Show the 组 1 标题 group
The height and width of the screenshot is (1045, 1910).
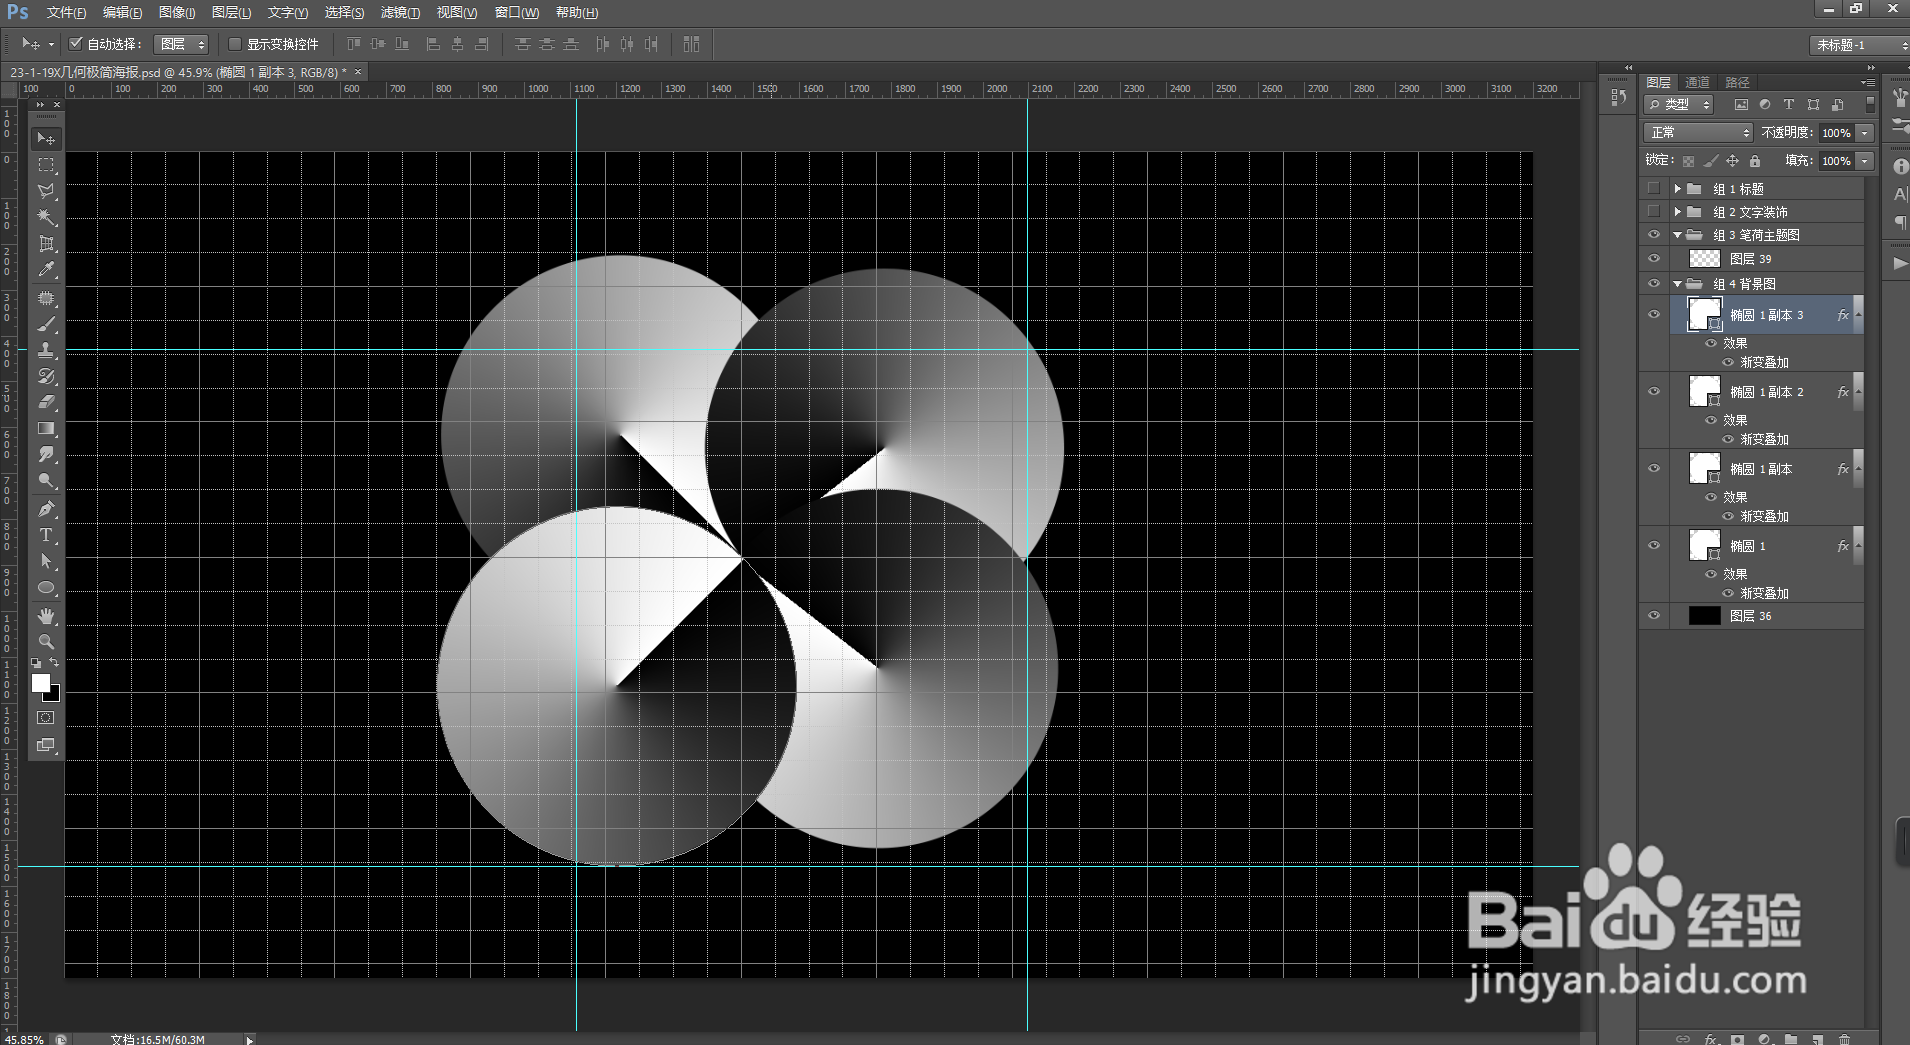point(1654,188)
